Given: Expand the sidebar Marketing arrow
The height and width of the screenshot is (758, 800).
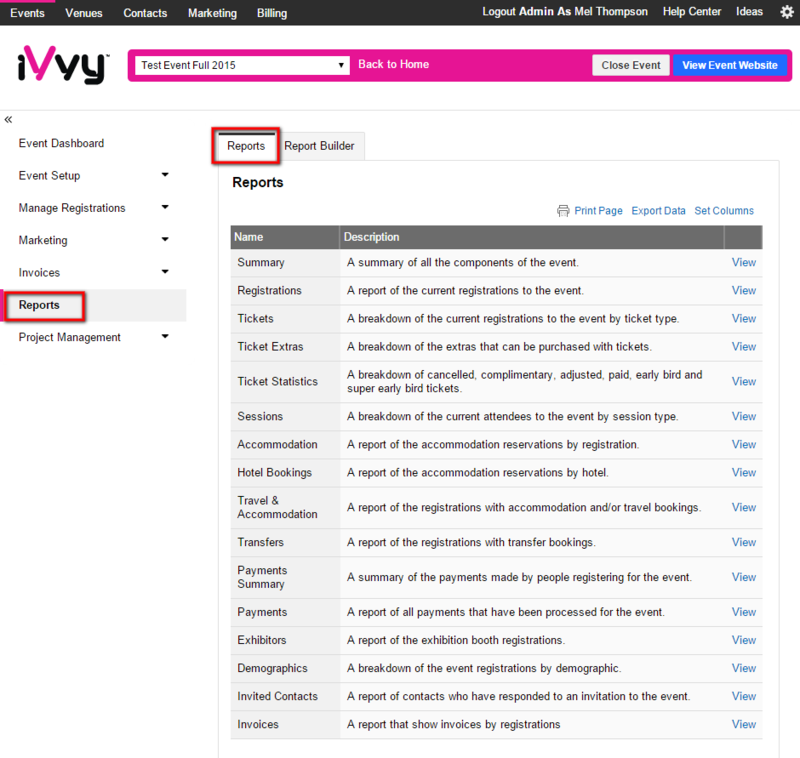Looking at the screenshot, I should coord(165,239).
